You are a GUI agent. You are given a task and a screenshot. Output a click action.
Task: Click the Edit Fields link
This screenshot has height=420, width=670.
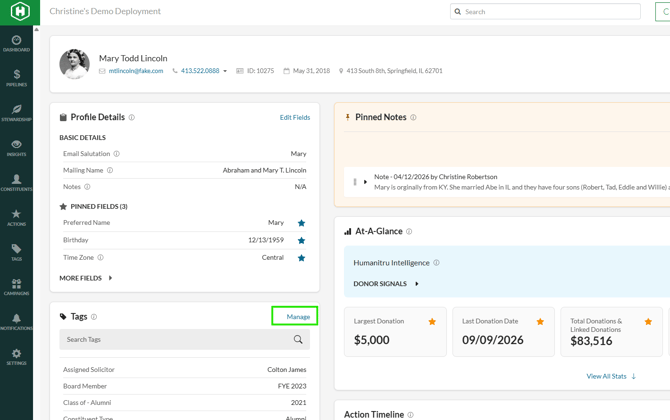pyautogui.click(x=295, y=117)
